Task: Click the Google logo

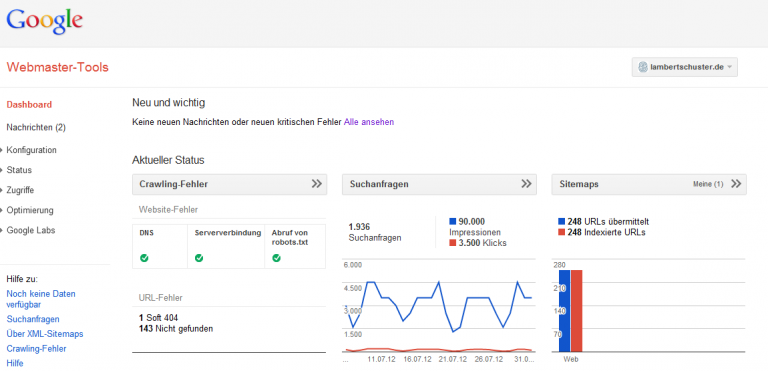Action: [44, 22]
